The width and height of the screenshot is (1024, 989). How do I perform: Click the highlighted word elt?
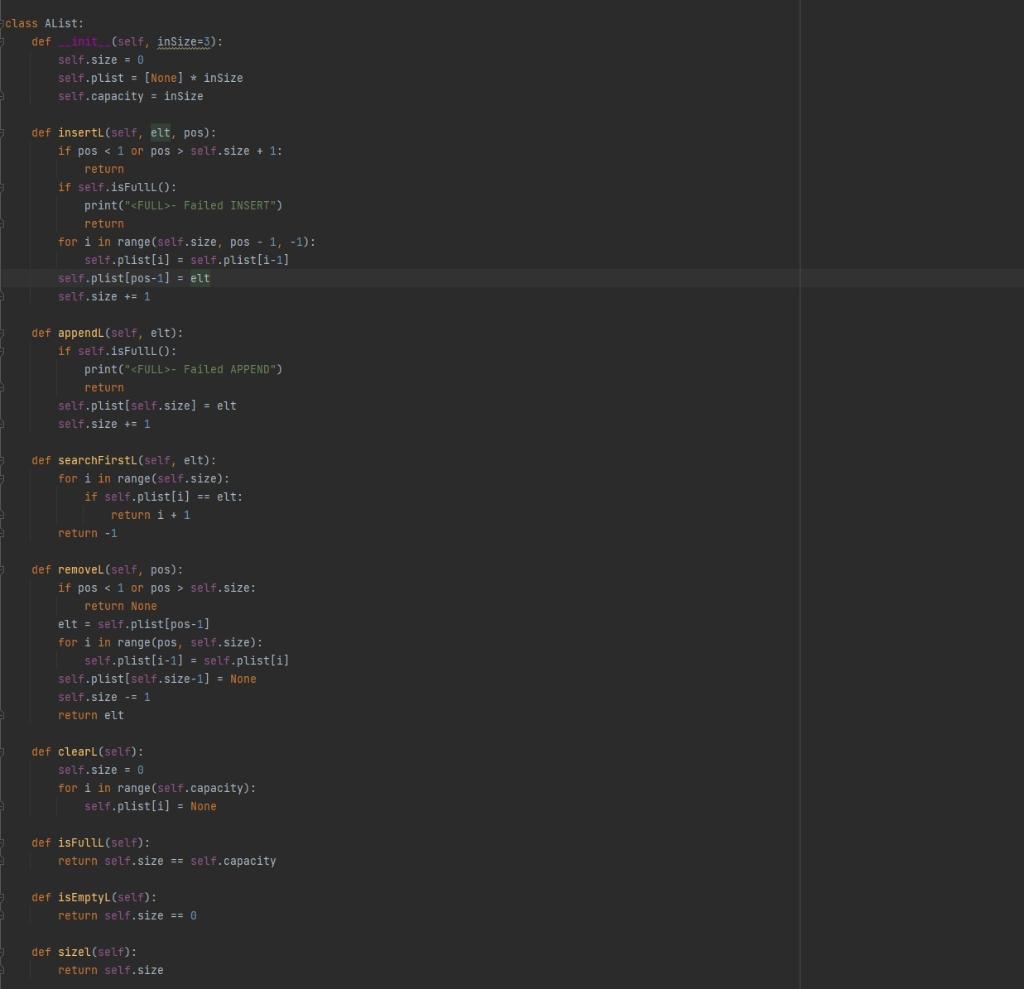click(160, 132)
